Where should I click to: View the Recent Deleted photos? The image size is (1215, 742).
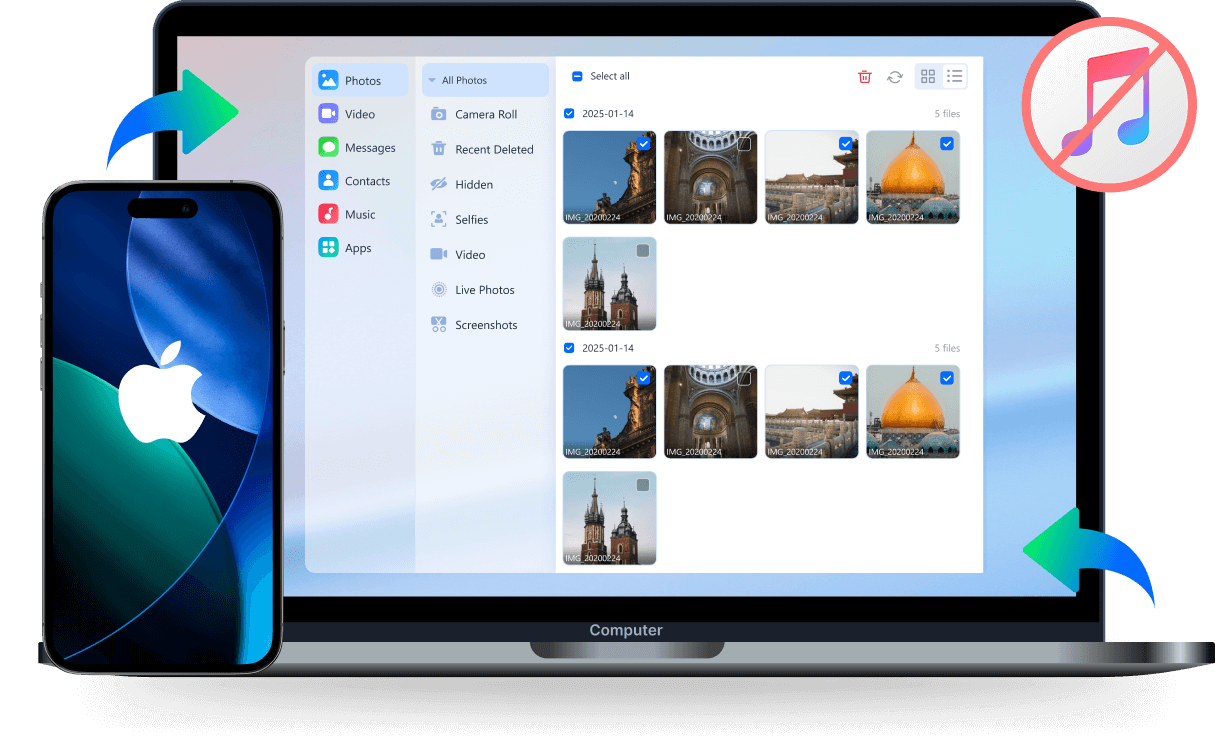coord(484,149)
